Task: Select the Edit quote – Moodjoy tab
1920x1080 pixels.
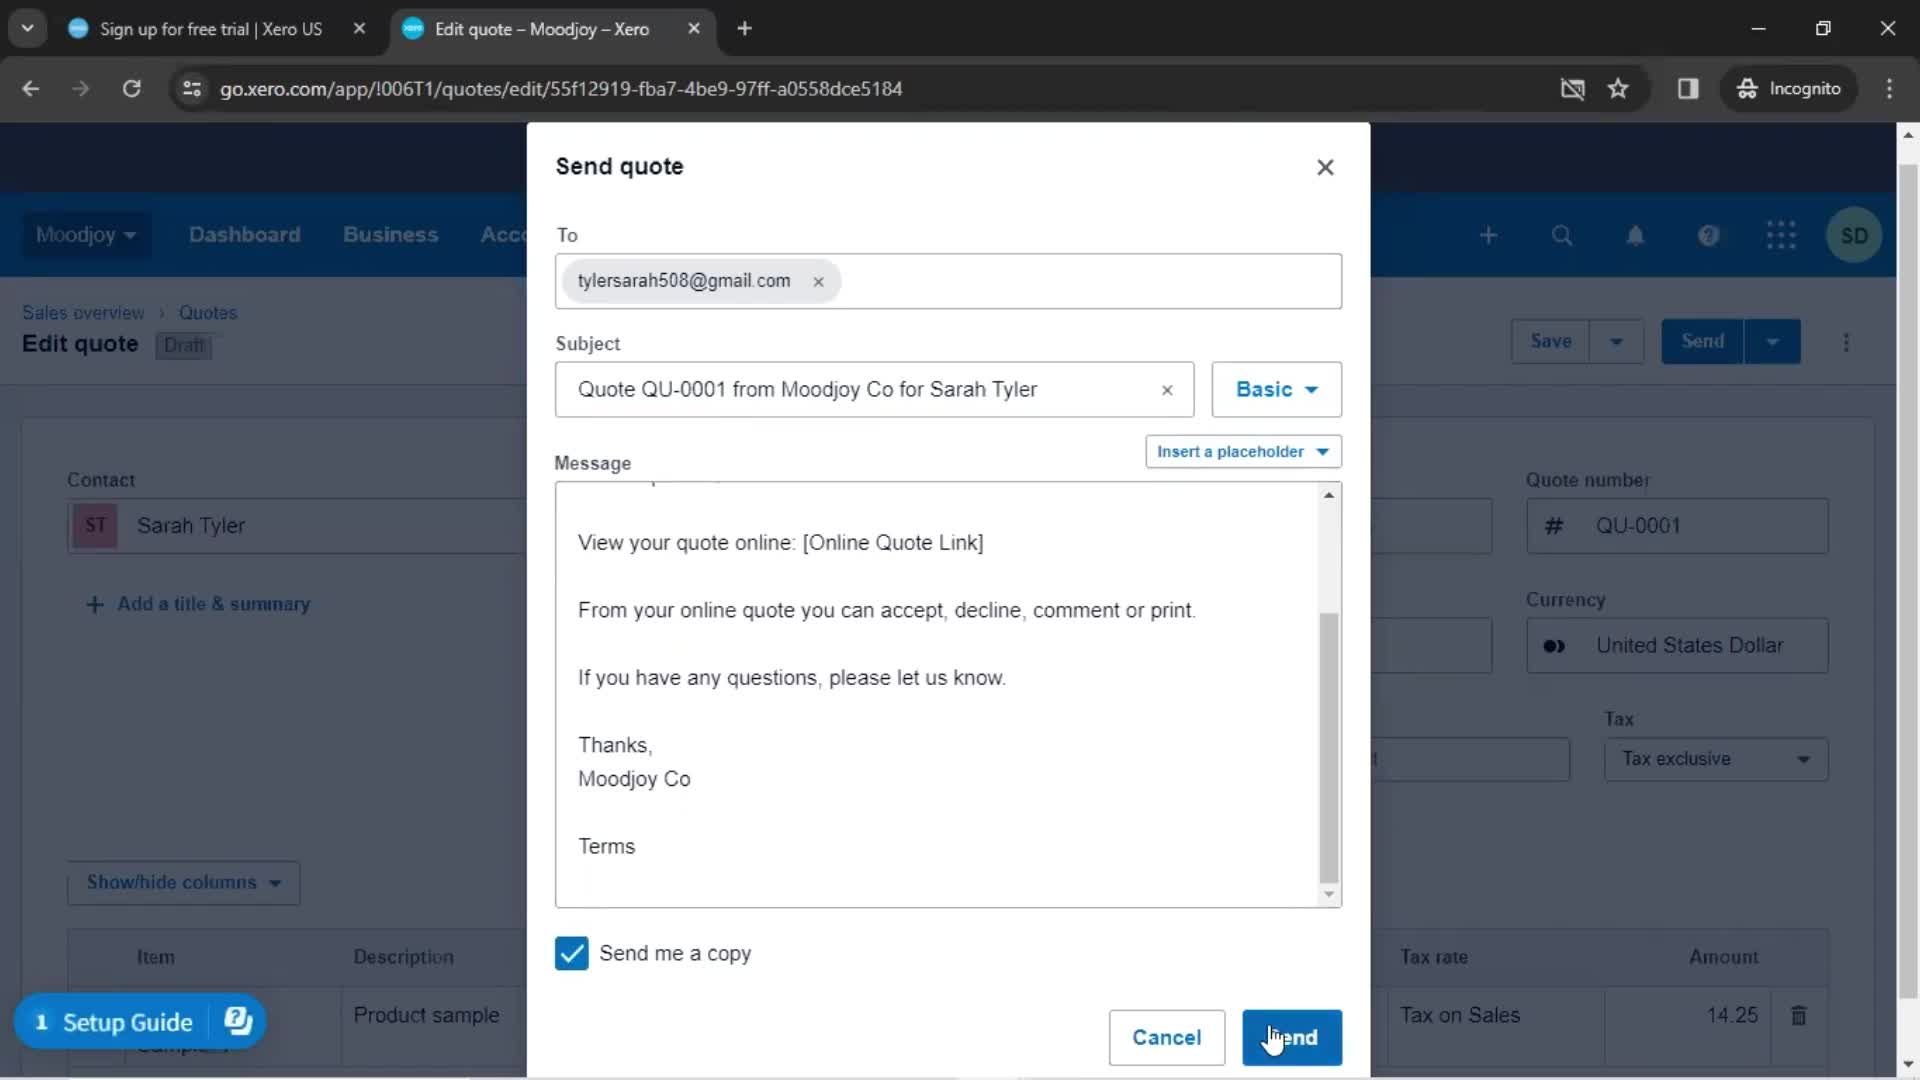Action: point(541,29)
